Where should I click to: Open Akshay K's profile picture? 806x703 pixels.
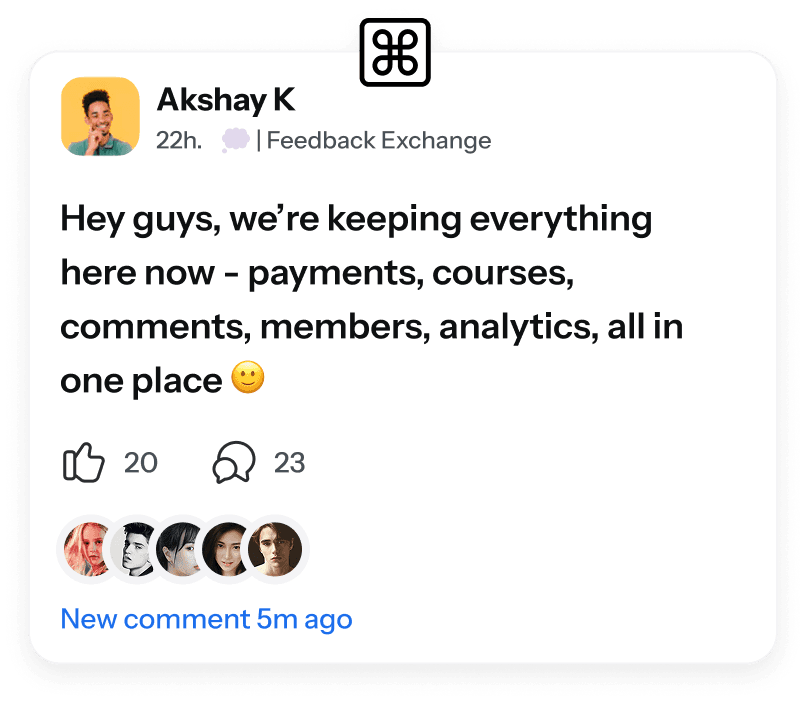click(100, 116)
